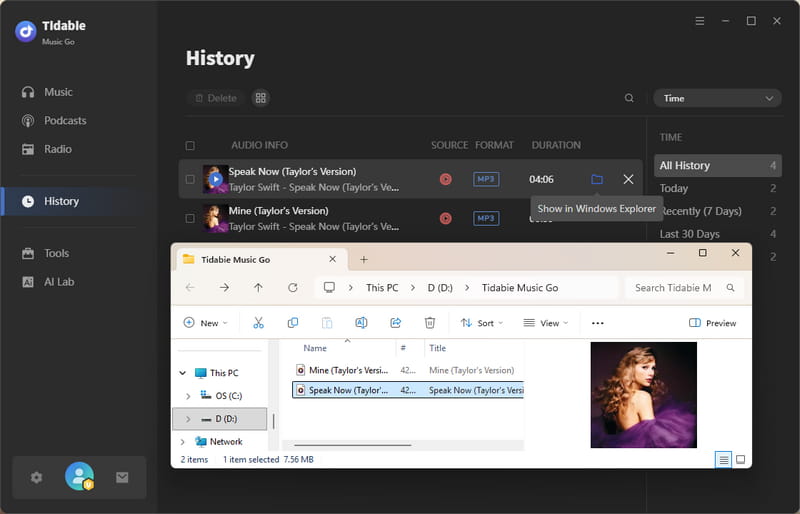Open settings gear in sidebar bottom
The image size is (800, 514).
(x=37, y=478)
